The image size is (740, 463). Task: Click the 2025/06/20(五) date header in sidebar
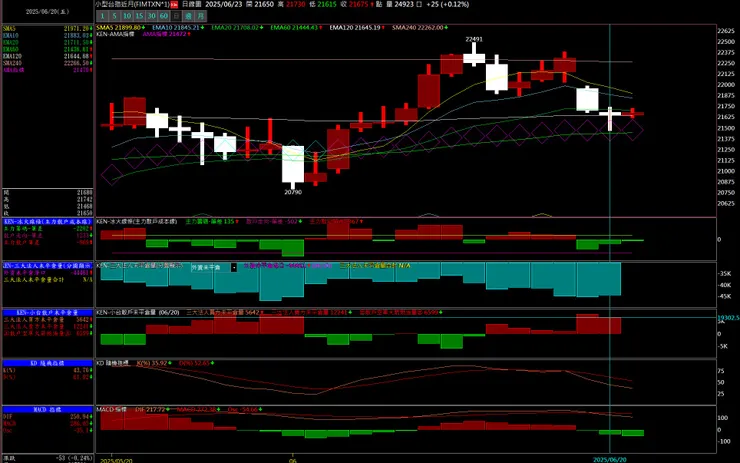tap(47, 12)
